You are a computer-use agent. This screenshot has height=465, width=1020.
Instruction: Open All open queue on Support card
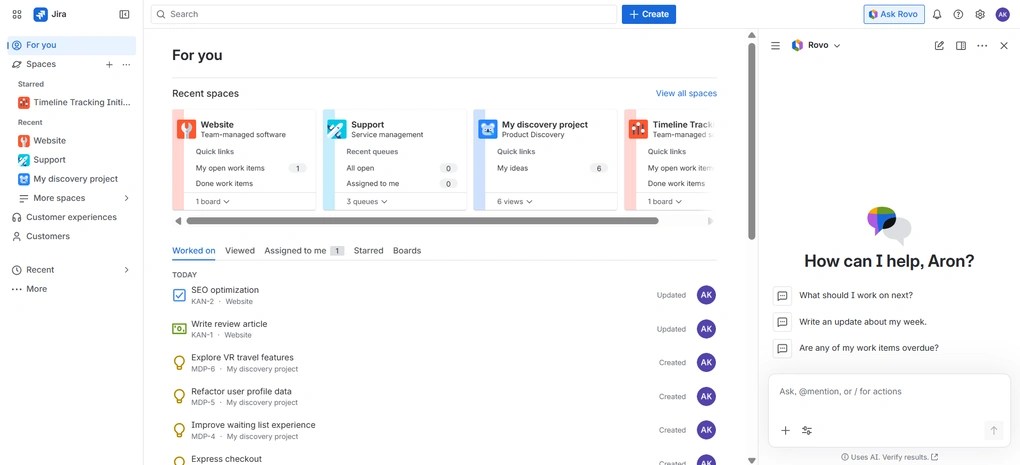401,168
